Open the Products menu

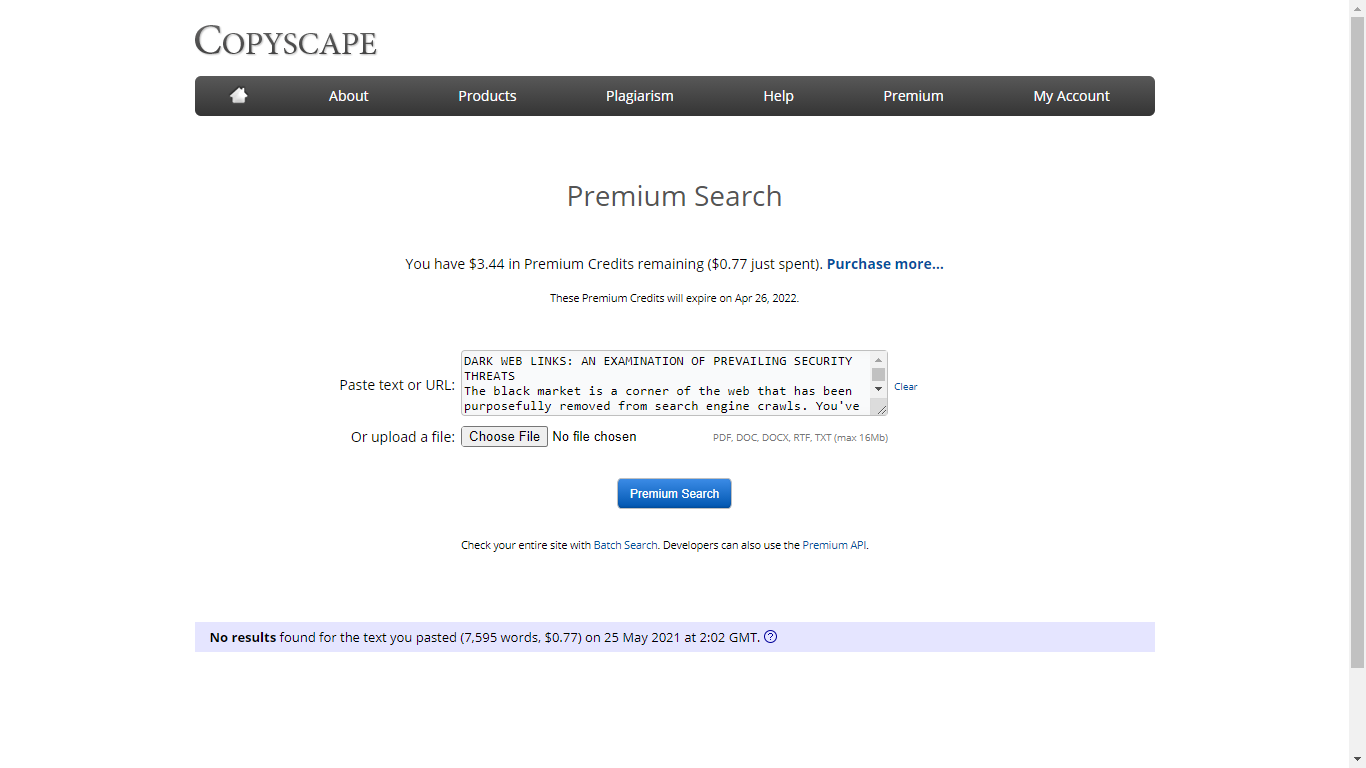tap(487, 96)
